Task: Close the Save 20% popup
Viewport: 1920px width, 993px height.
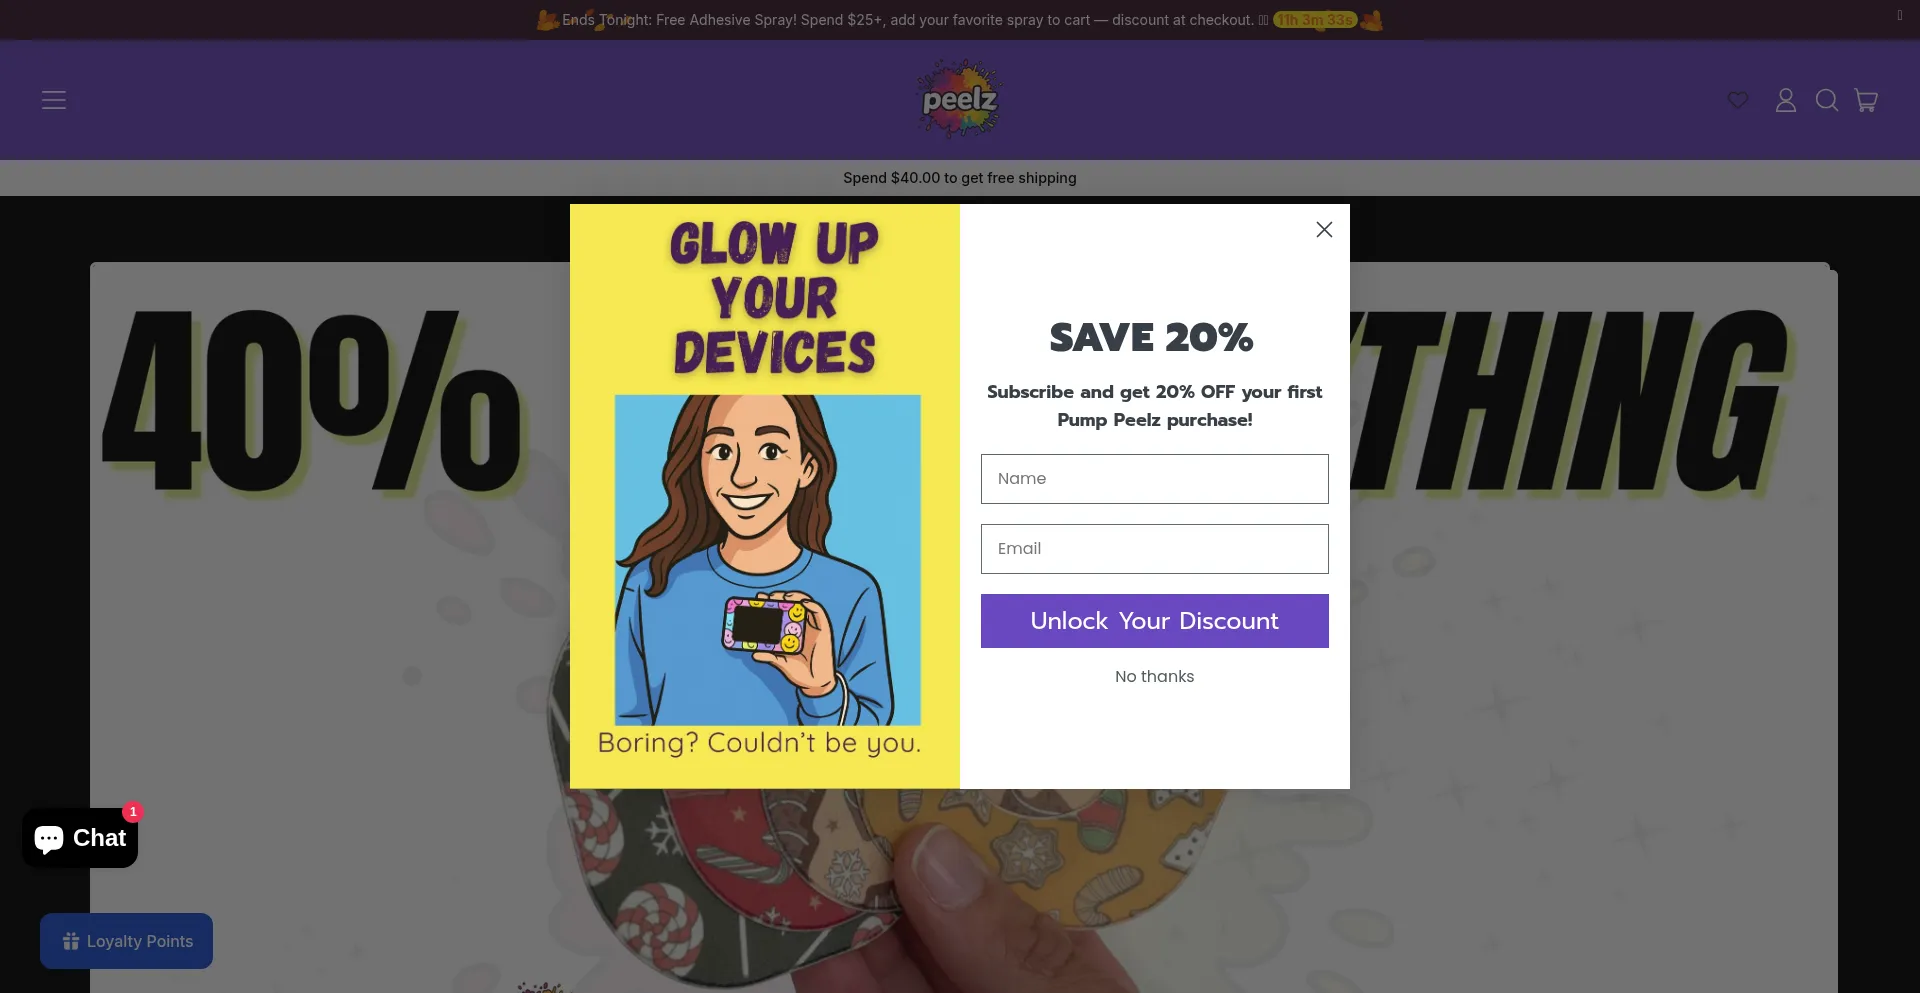Action: 1324,230
